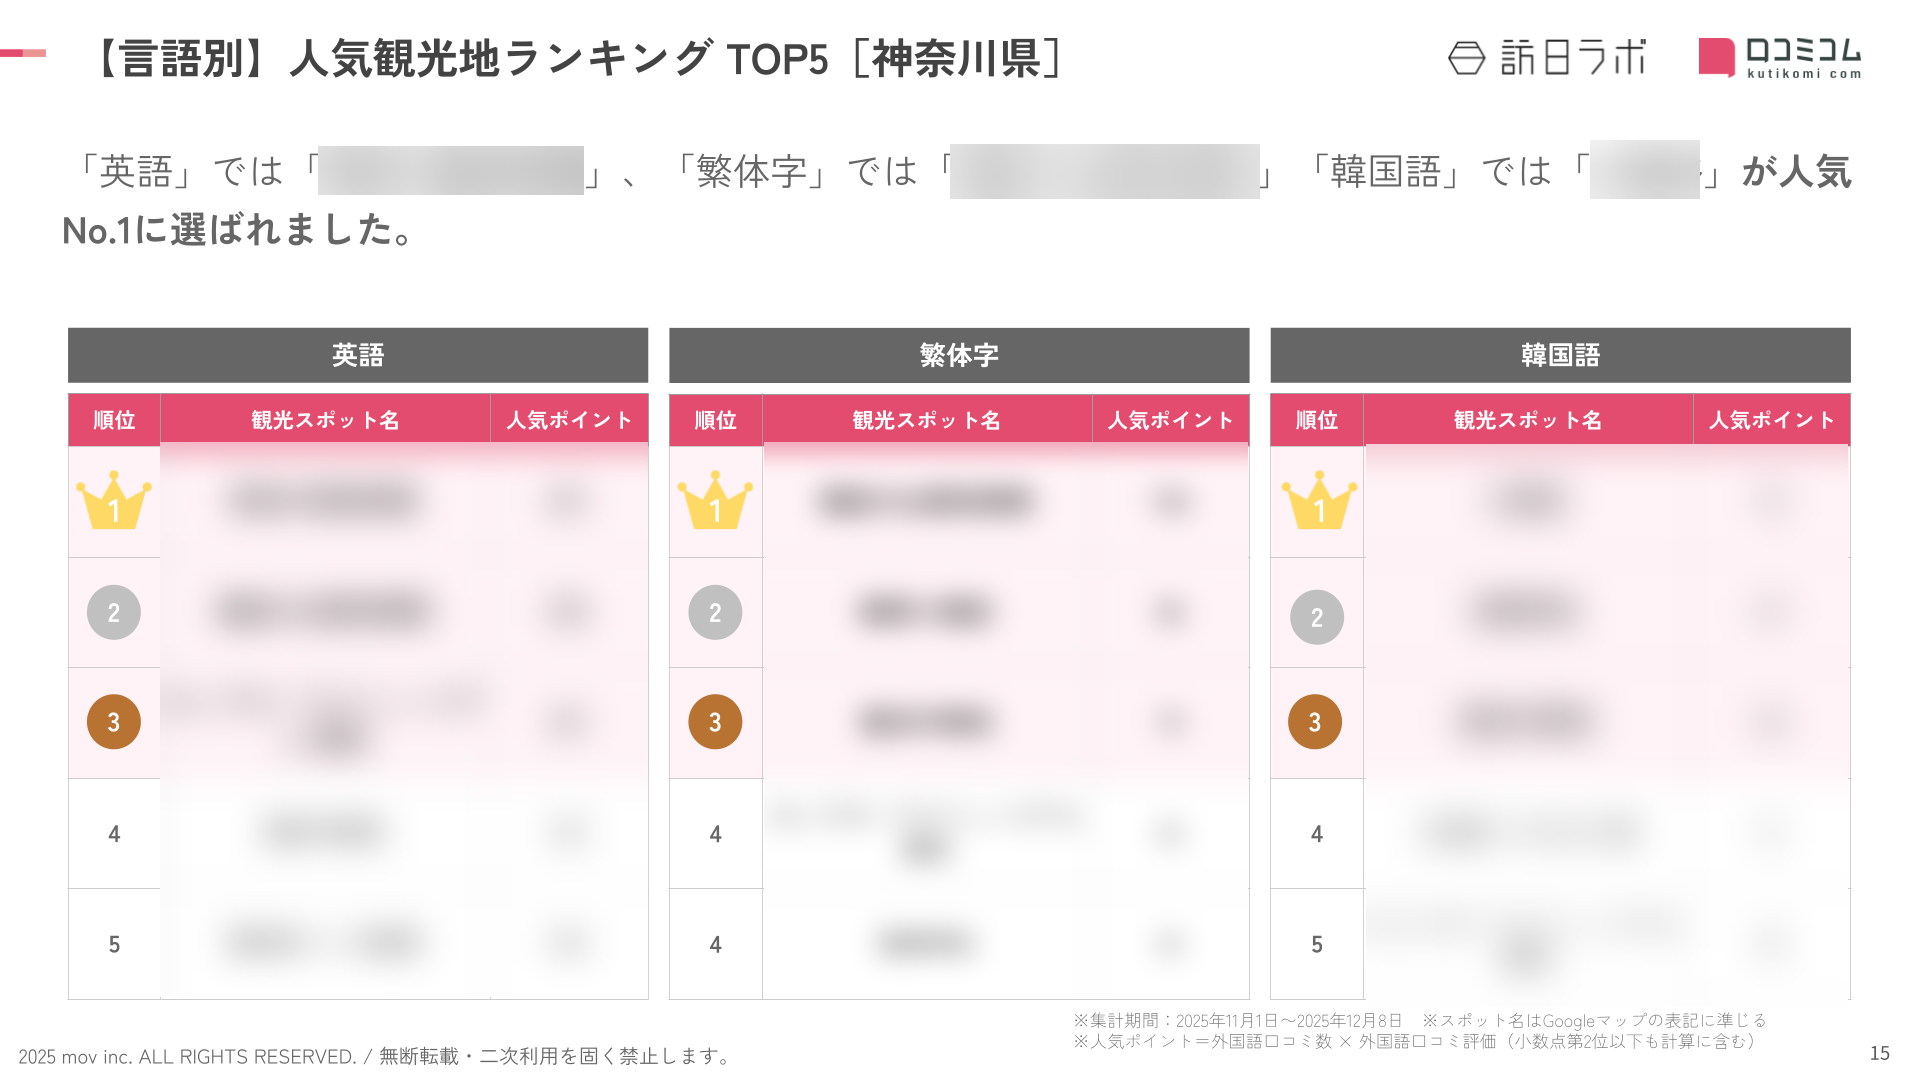The image size is (1919, 1080).
Task: Select the gold crown in the 韓国語 ranking
Action: (x=1319, y=500)
